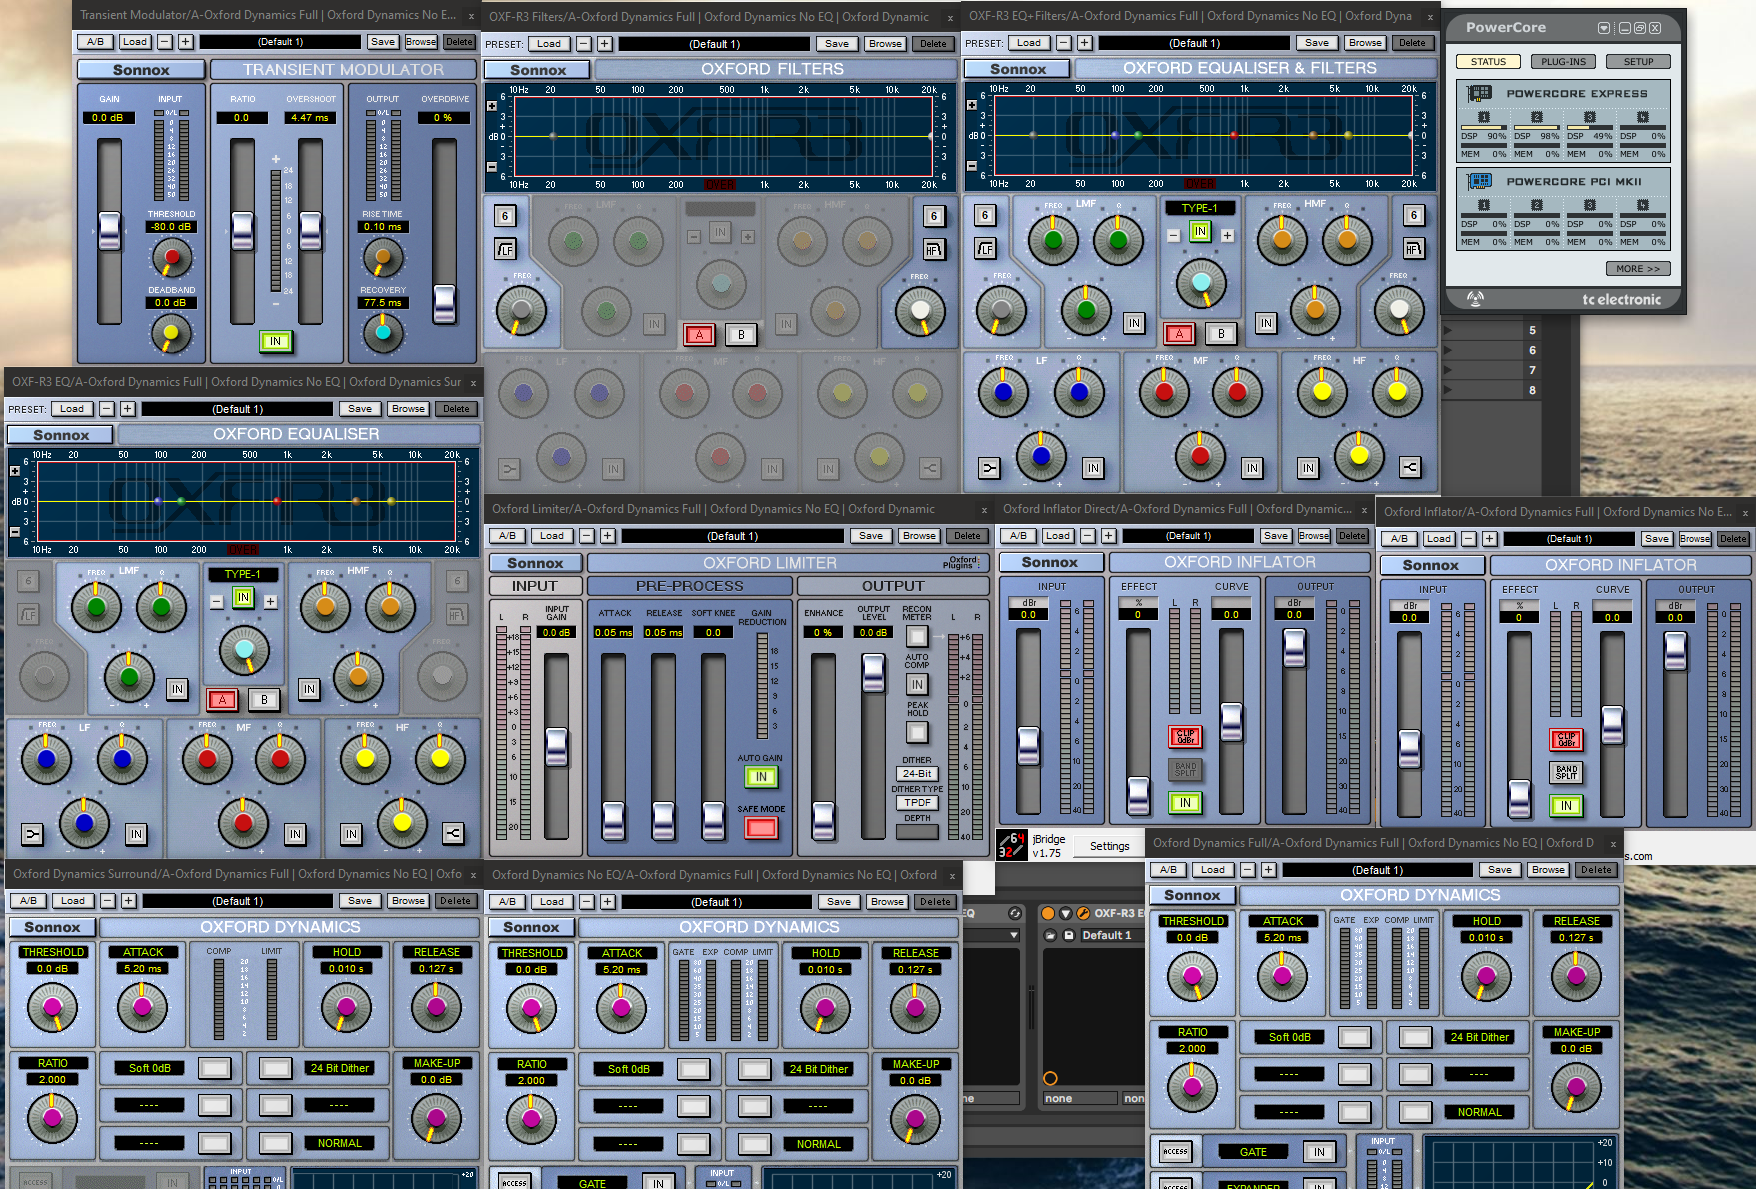The width and height of the screenshot is (1756, 1189).
Task: Click the Oxford Limiter Output Level fader
Action: (873, 672)
